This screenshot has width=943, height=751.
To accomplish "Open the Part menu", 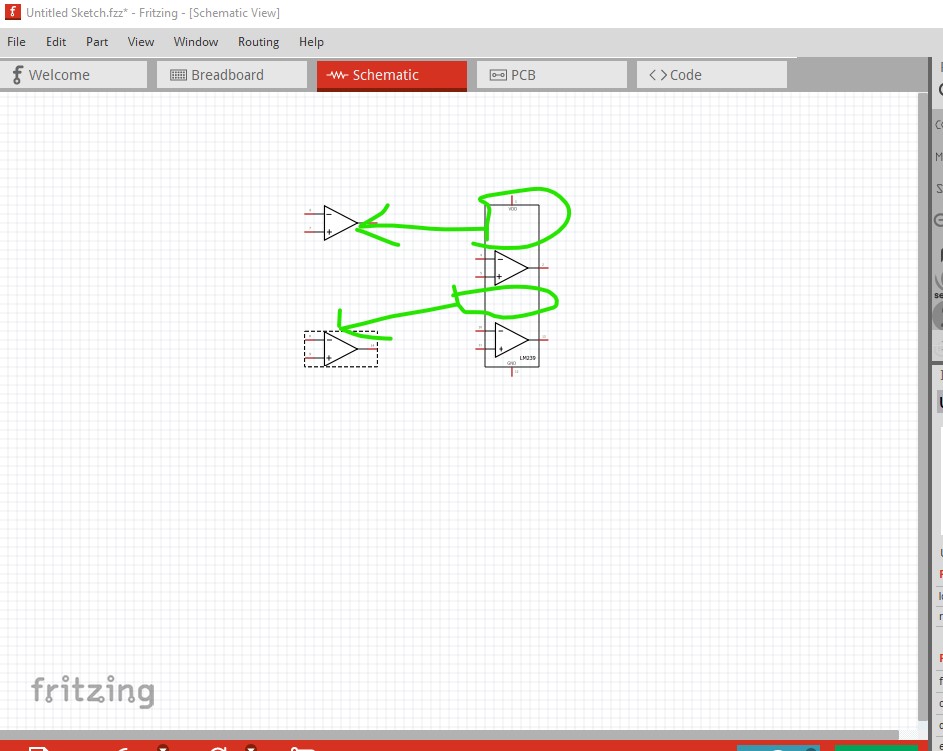I will (x=97, y=42).
